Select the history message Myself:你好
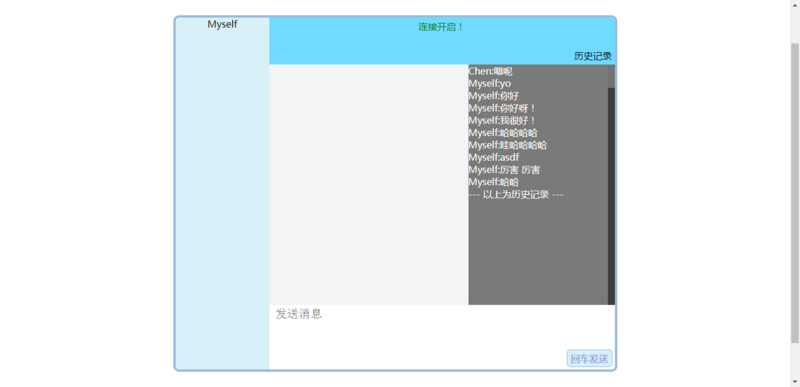This screenshot has width=800, height=387. pyautogui.click(x=493, y=96)
